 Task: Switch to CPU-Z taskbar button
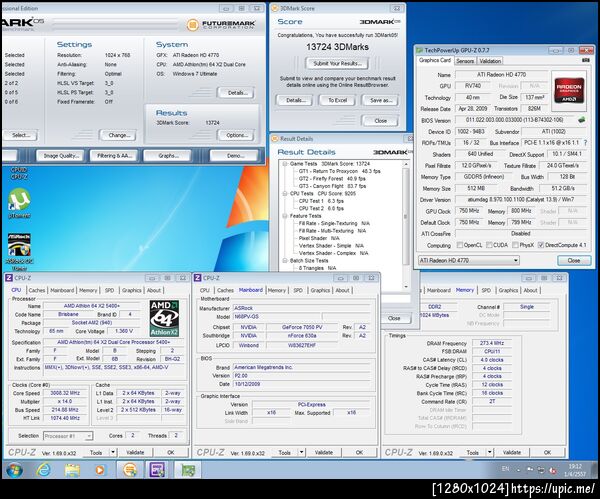coord(157,470)
